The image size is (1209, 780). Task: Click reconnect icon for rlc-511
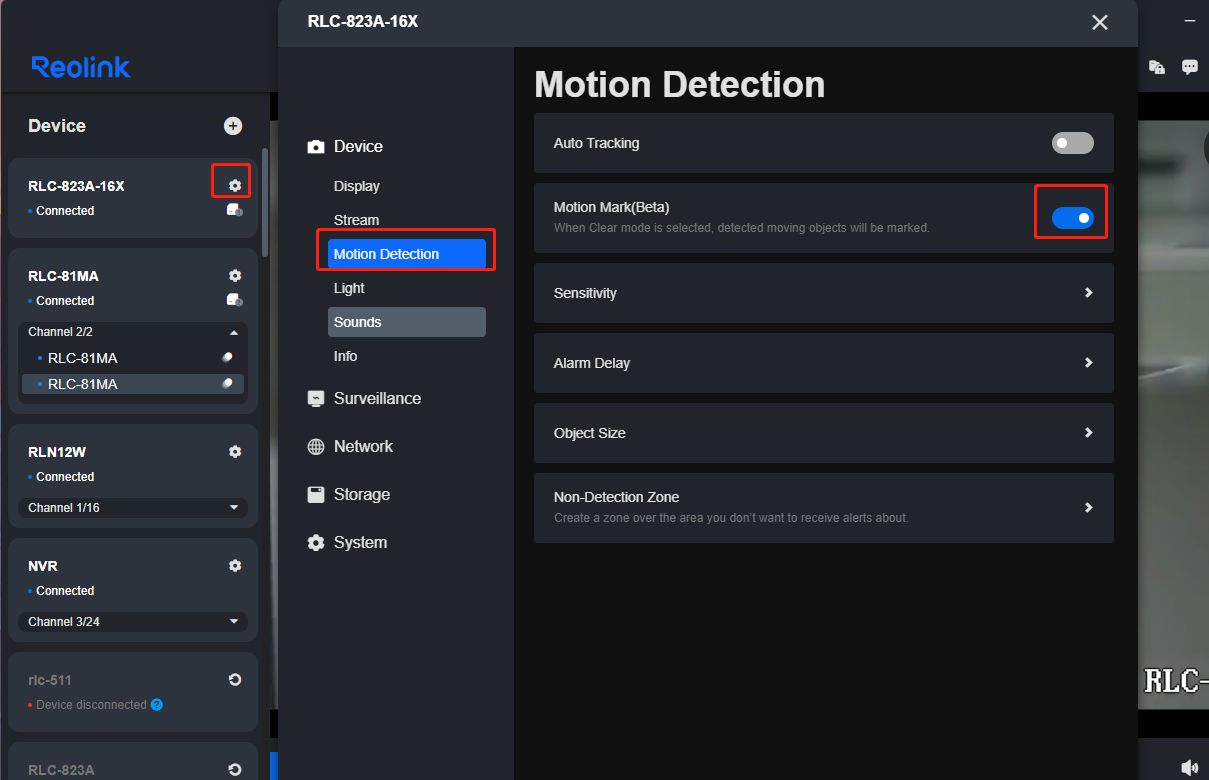tap(235, 679)
